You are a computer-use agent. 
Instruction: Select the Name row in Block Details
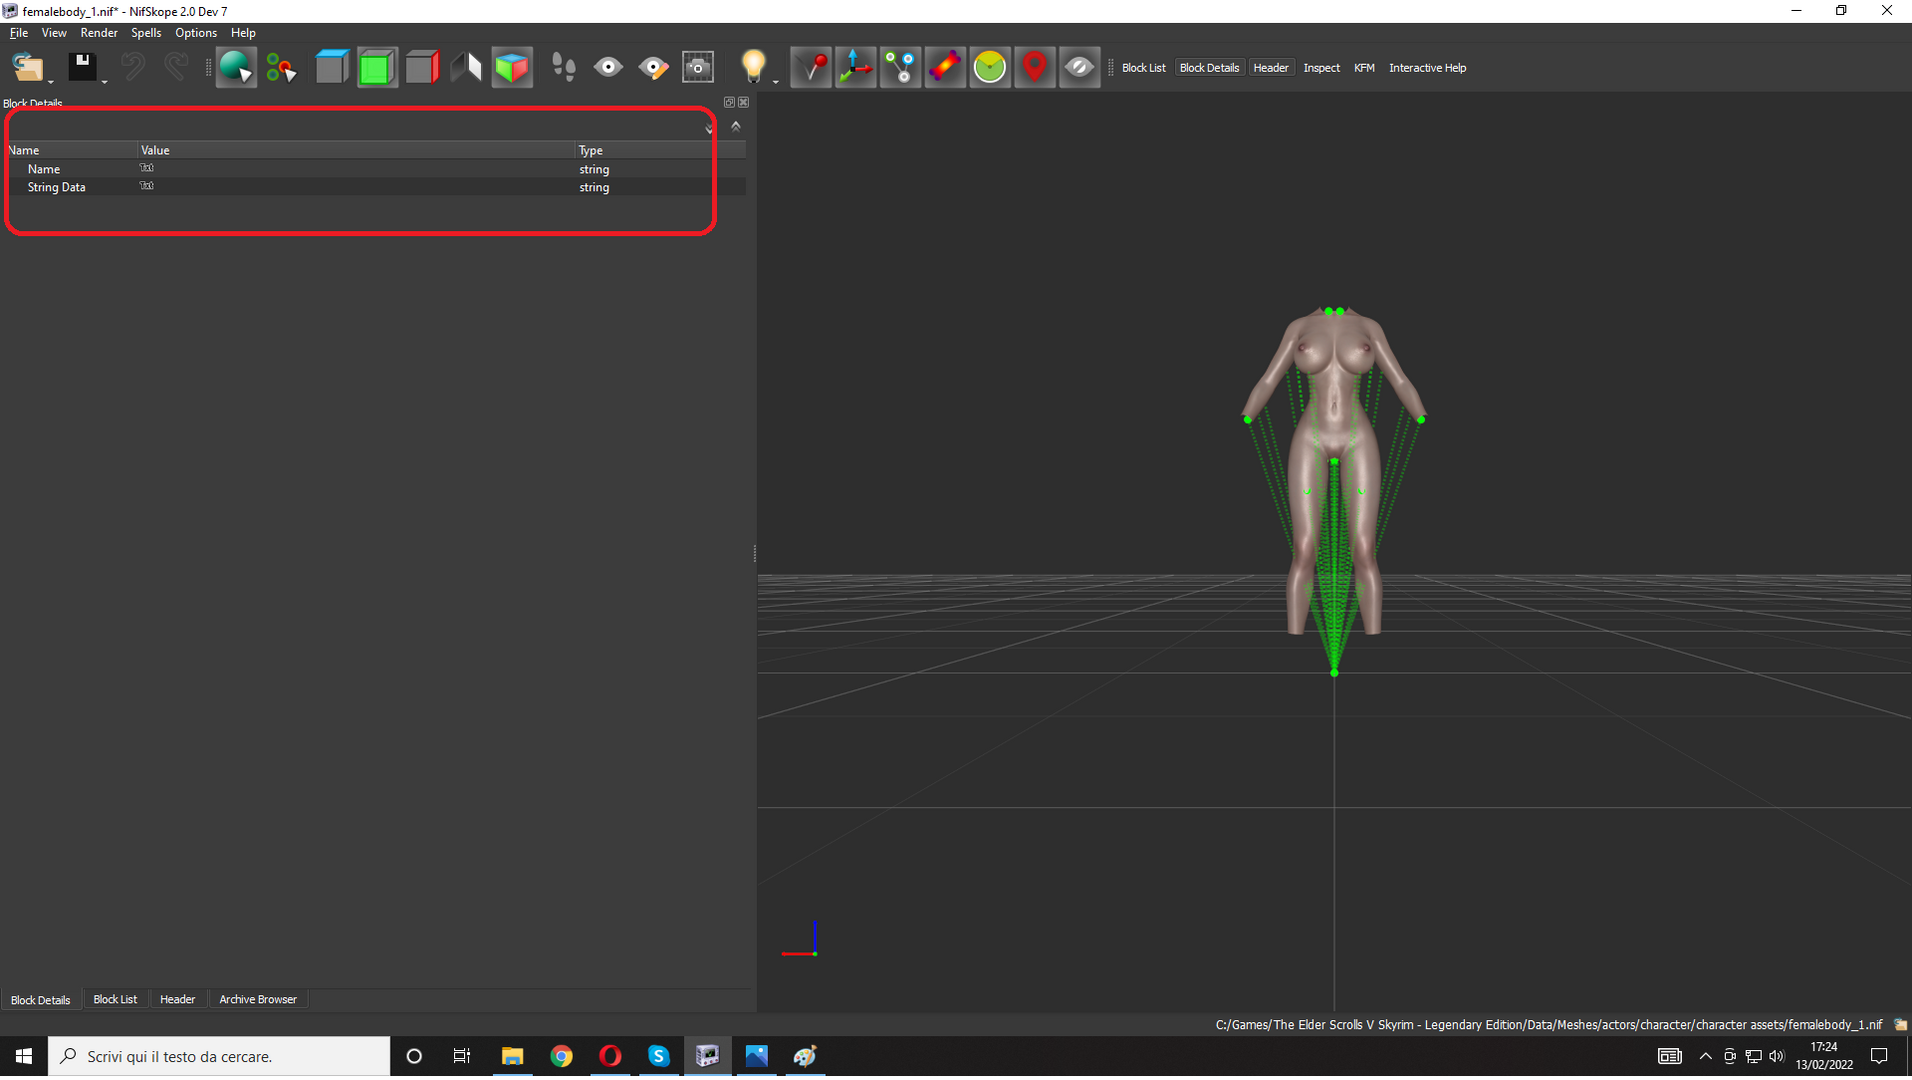pyautogui.click(x=375, y=169)
